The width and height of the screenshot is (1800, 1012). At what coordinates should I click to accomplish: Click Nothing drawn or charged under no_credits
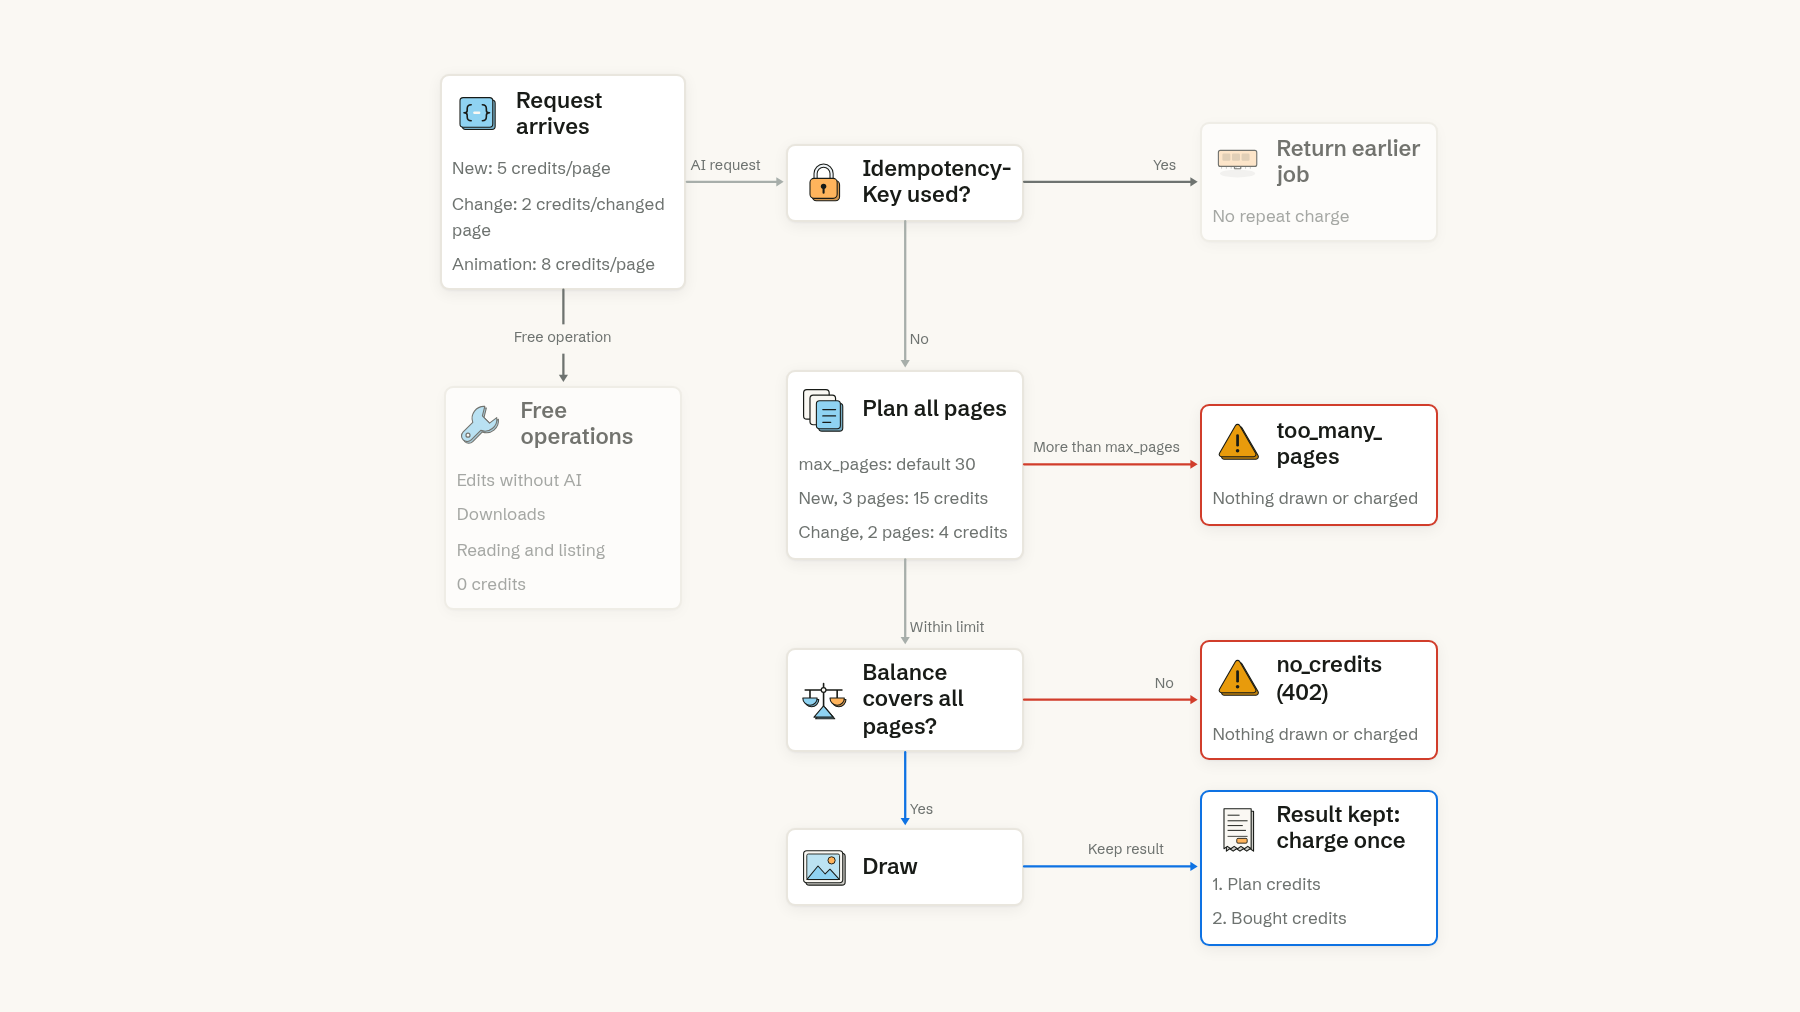click(x=1315, y=734)
